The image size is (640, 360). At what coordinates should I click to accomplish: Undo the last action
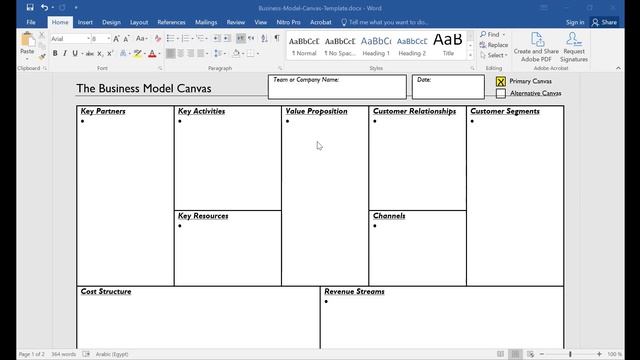(x=44, y=7)
